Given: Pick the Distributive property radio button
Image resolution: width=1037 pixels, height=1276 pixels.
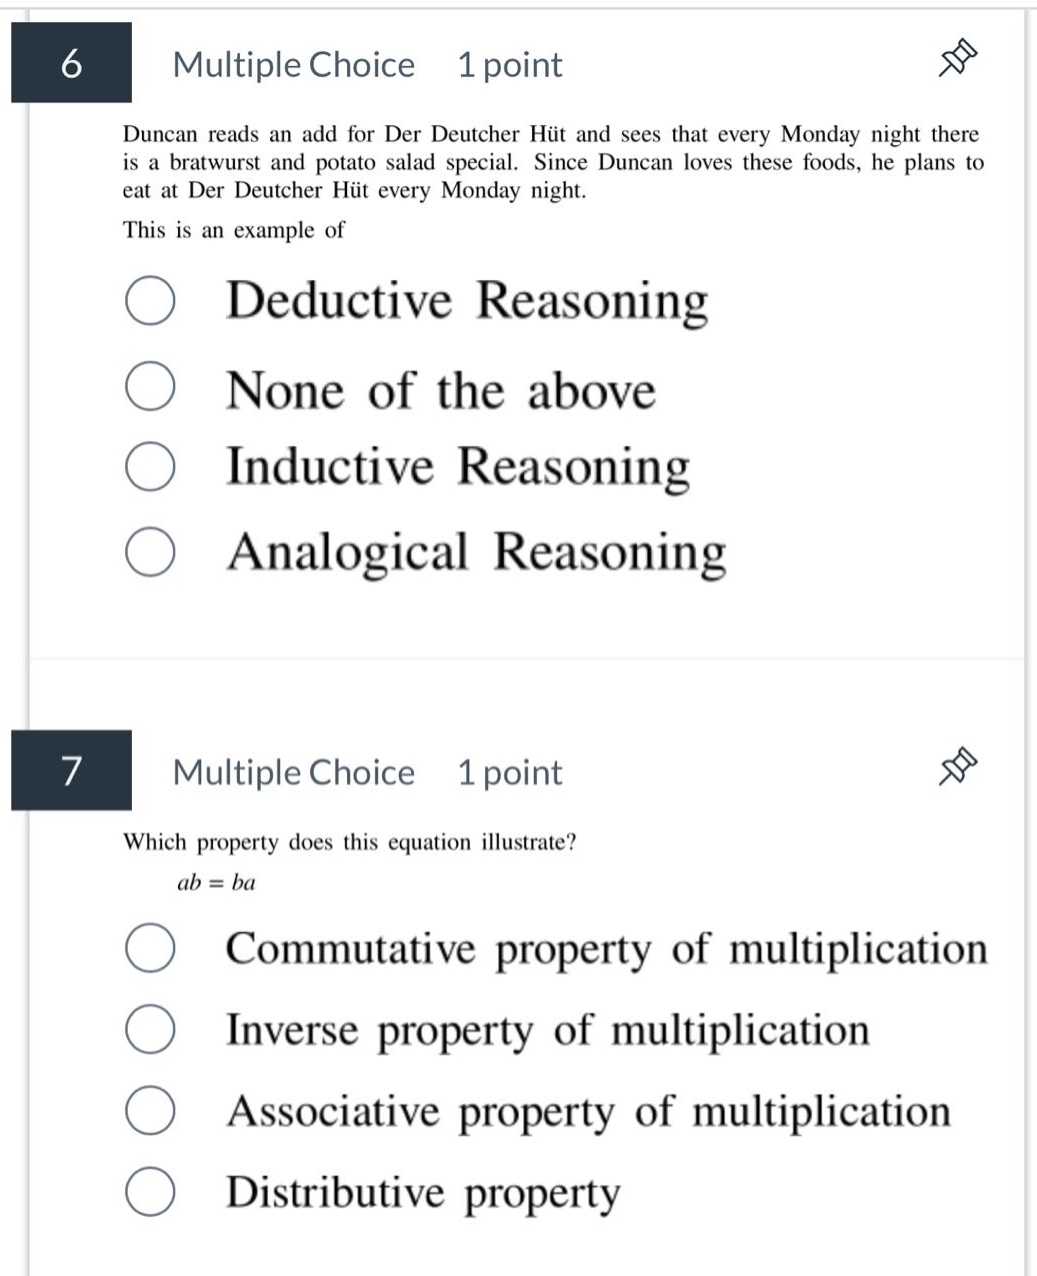Looking at the screenshot, I should (151, 1192).
